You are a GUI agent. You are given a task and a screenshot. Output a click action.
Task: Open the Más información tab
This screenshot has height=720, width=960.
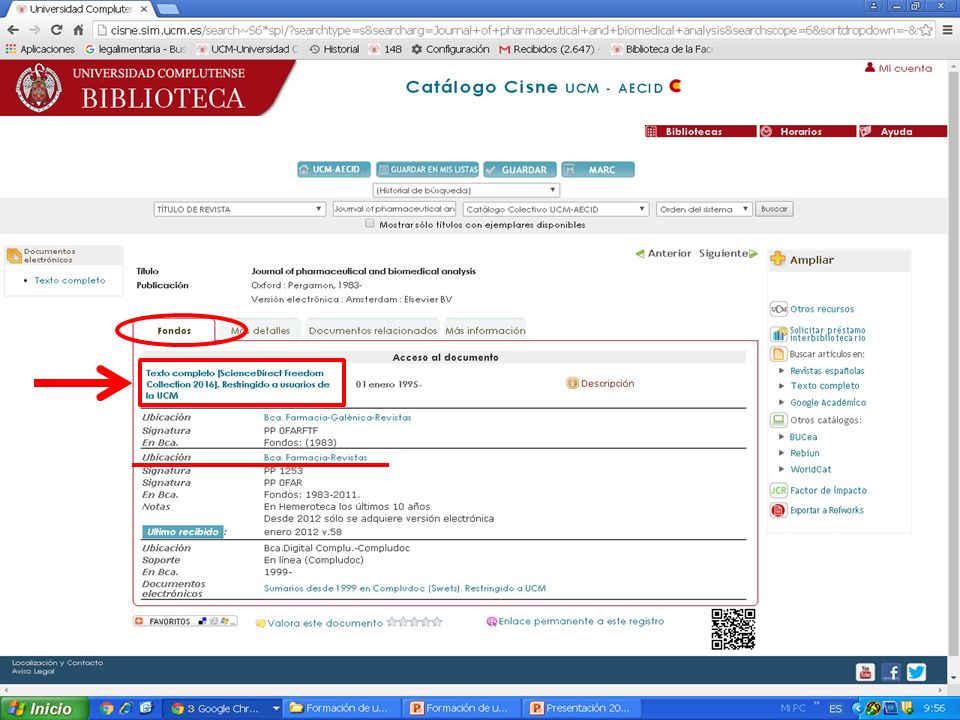[485, 331]
